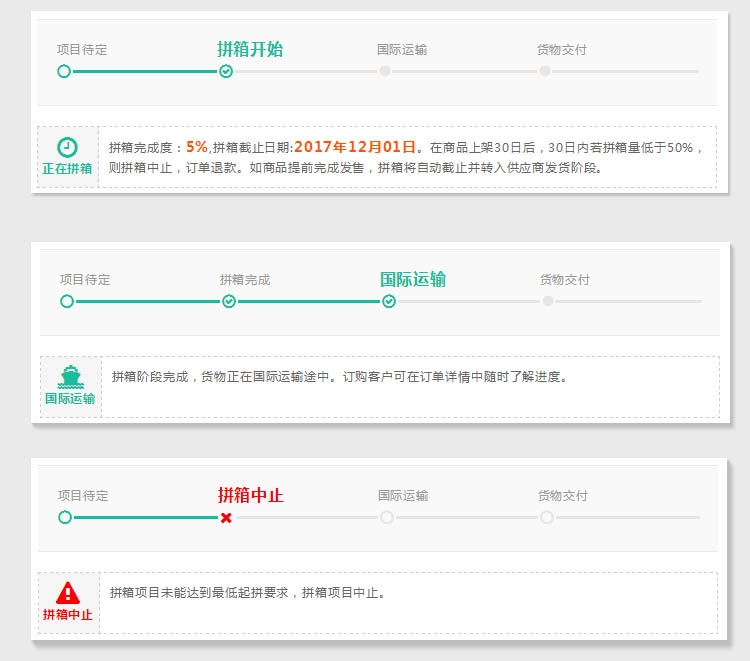Click the green 国际运输 checkmark step marker
The height and width of the screenshot is (661, 750).
(389, 301)
